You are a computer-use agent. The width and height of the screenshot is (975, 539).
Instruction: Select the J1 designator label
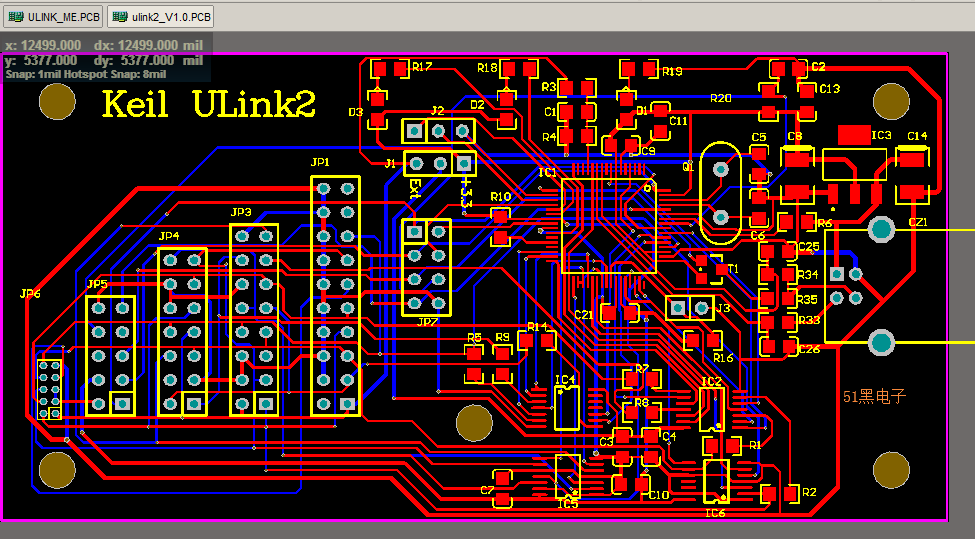point(390,164)
